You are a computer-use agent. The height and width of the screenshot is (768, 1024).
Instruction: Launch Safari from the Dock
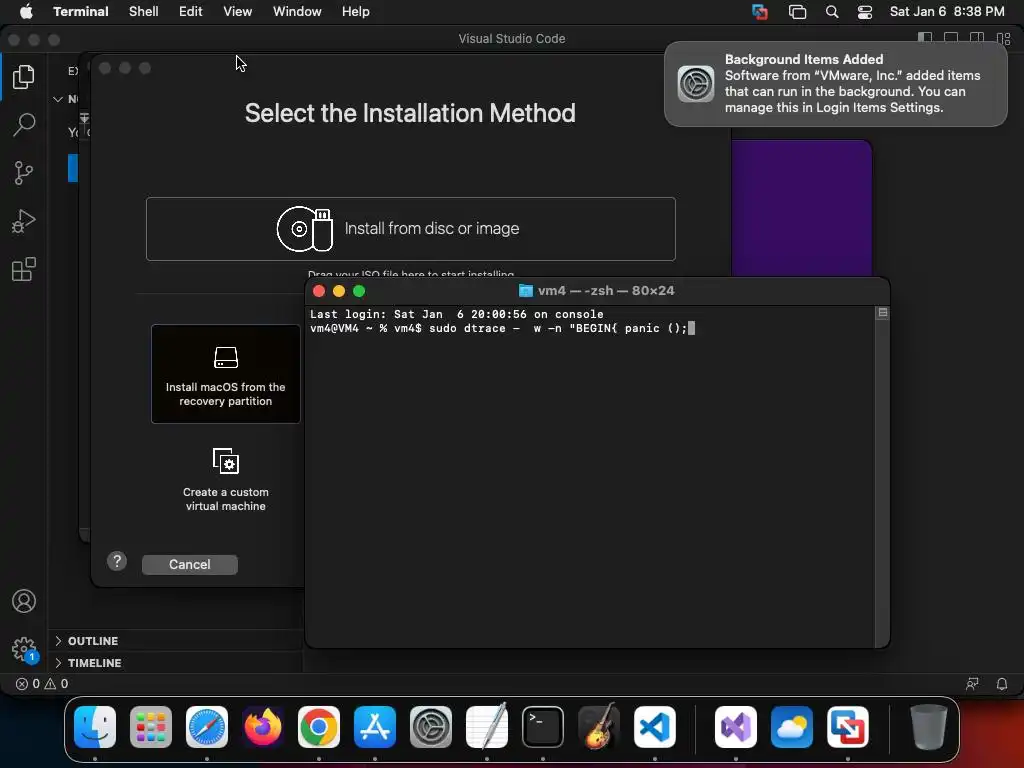click(x=207, y=727)
